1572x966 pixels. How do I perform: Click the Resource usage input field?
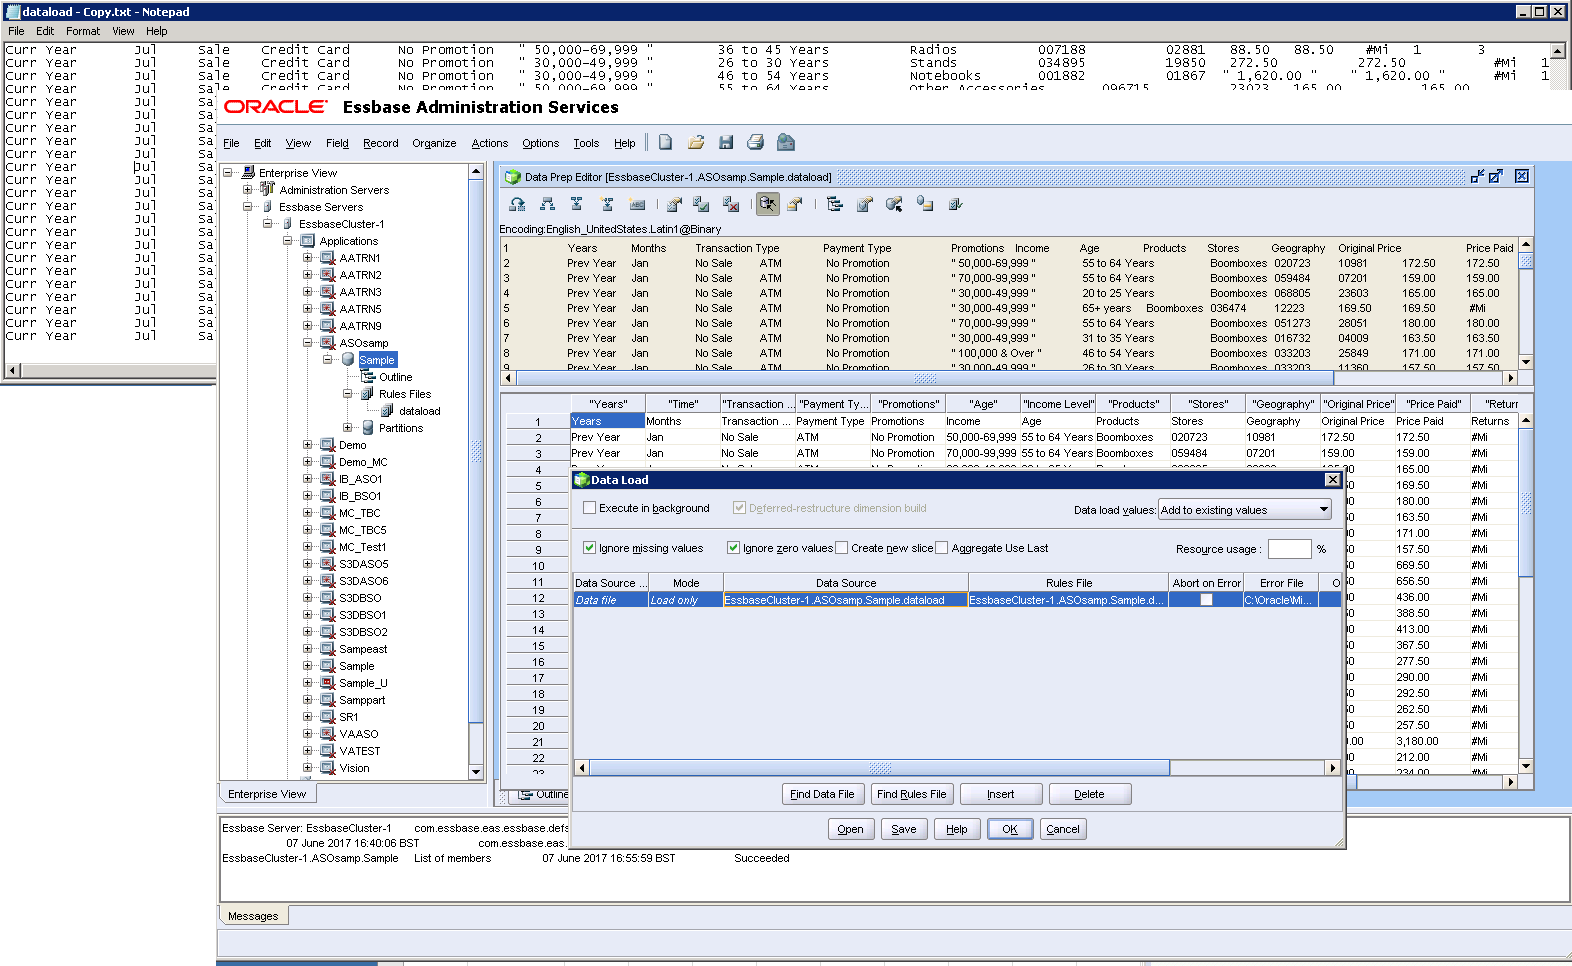click(x=1289, y=549)
